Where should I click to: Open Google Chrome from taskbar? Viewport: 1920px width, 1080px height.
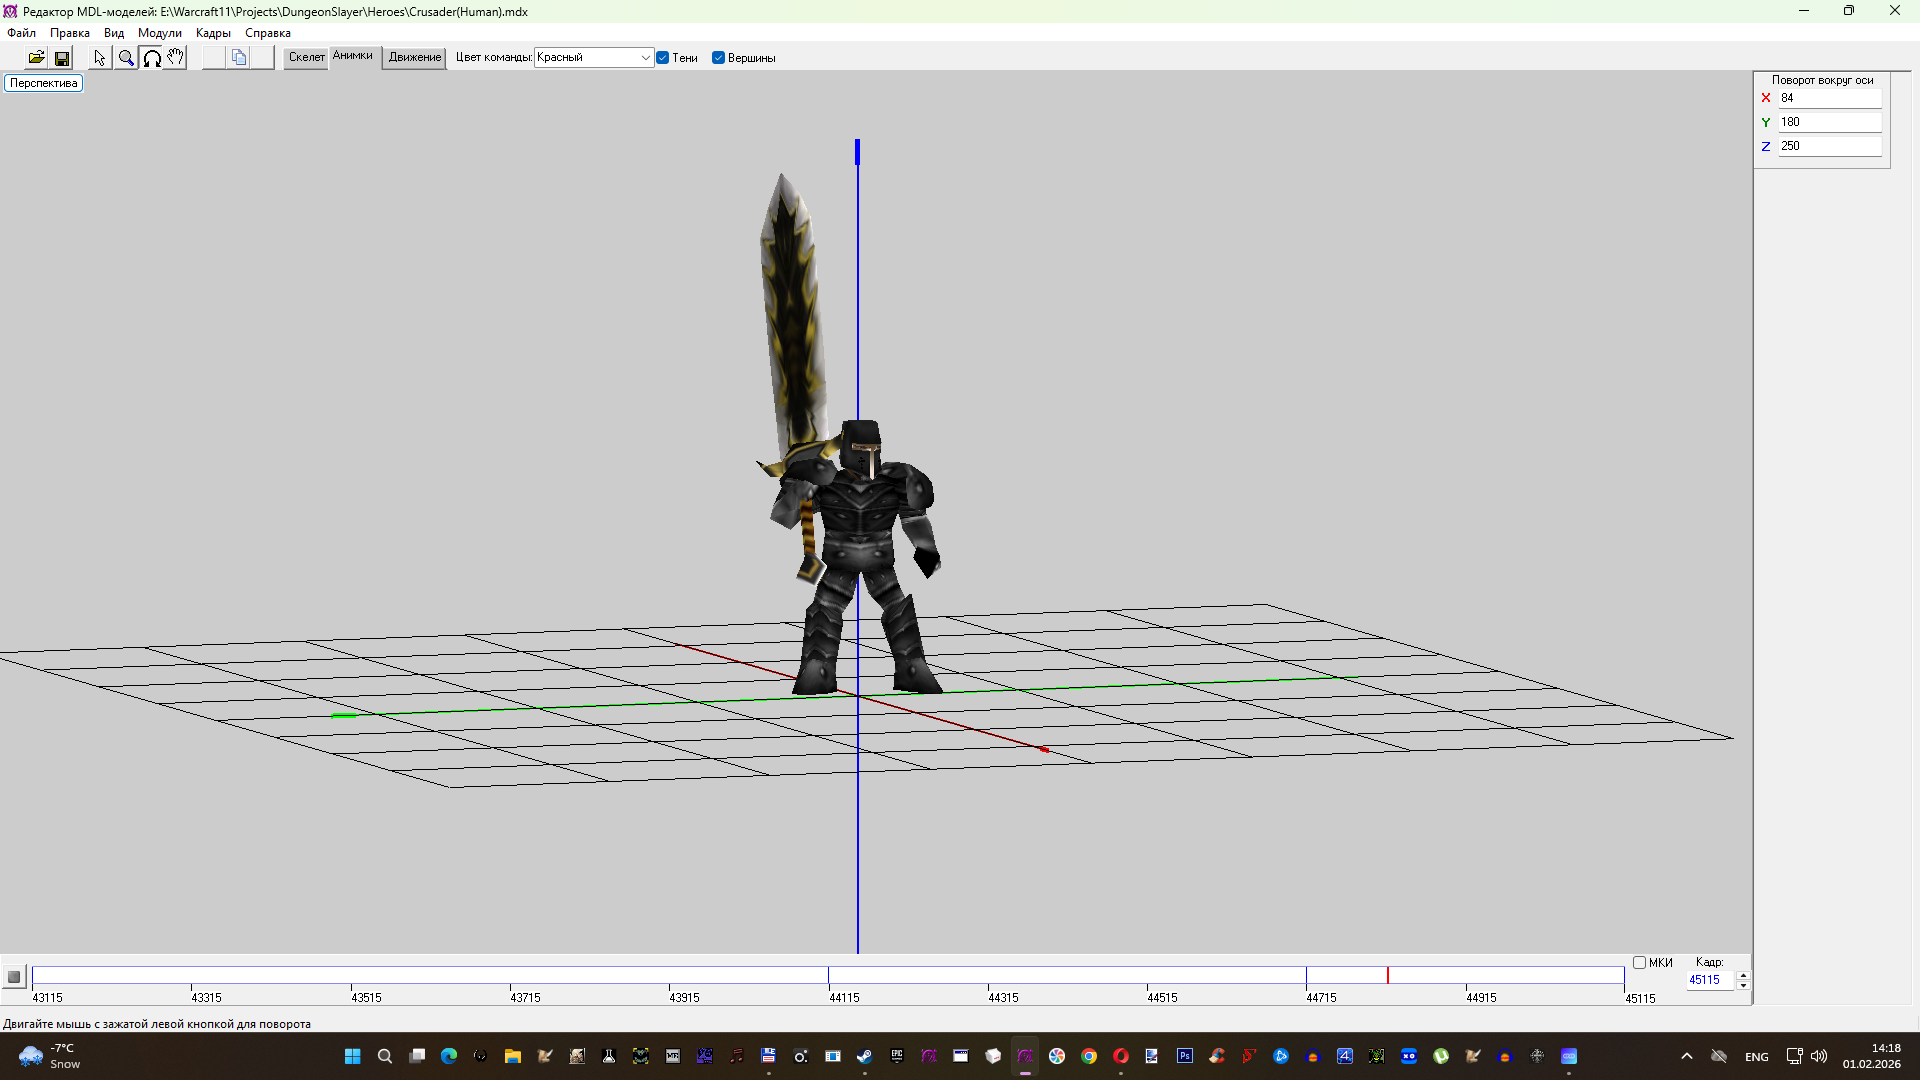click(1089, 1056)
